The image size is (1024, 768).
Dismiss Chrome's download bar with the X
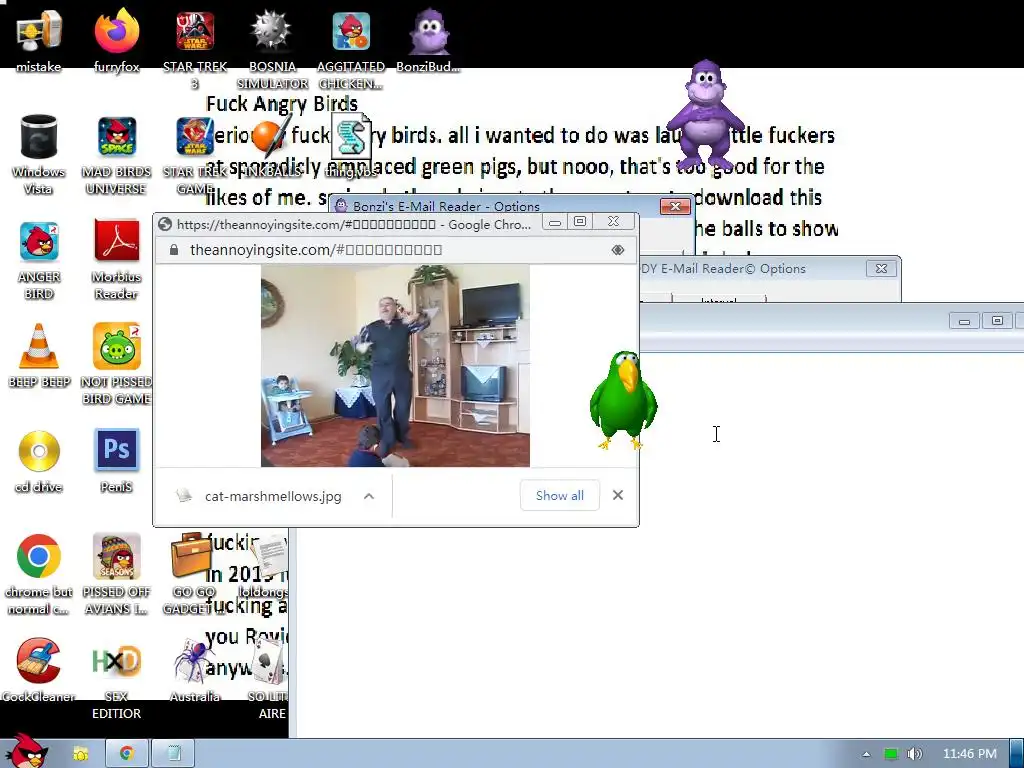(618, 496)
